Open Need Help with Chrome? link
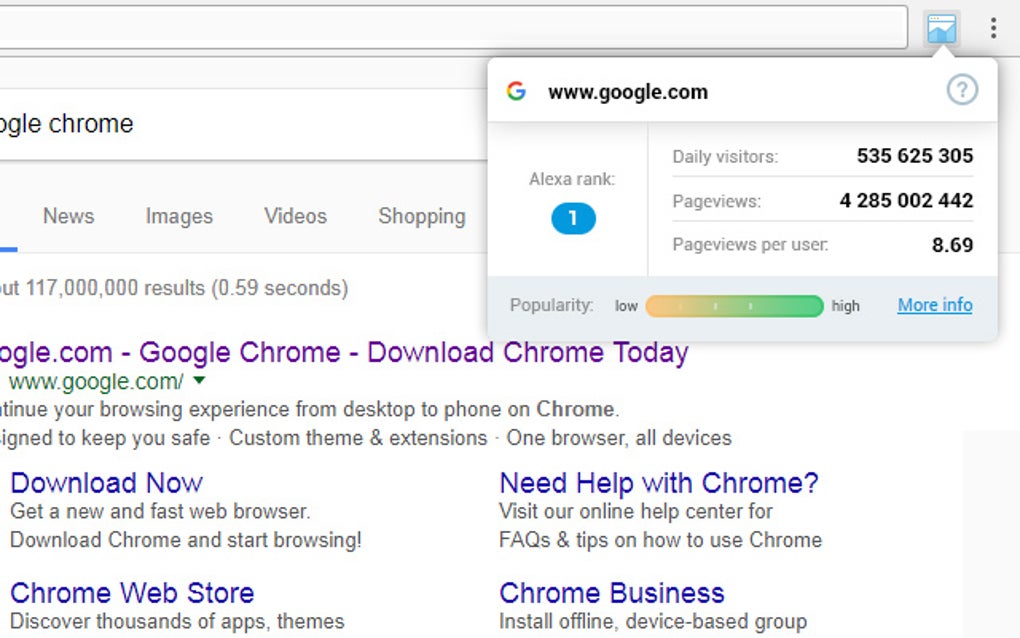This screenshot has width=1020, height=638. pyautogui.click(x=658, y=483)
